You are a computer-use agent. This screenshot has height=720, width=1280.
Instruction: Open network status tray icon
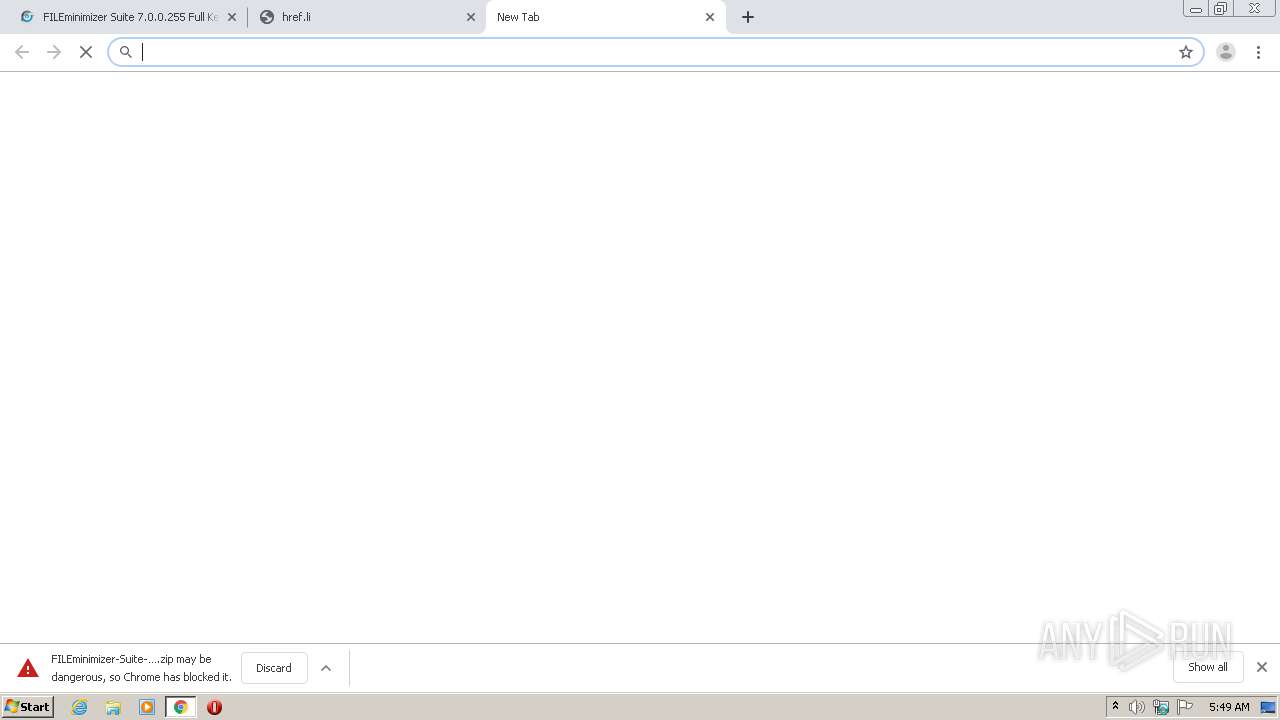coord(1161,707)
